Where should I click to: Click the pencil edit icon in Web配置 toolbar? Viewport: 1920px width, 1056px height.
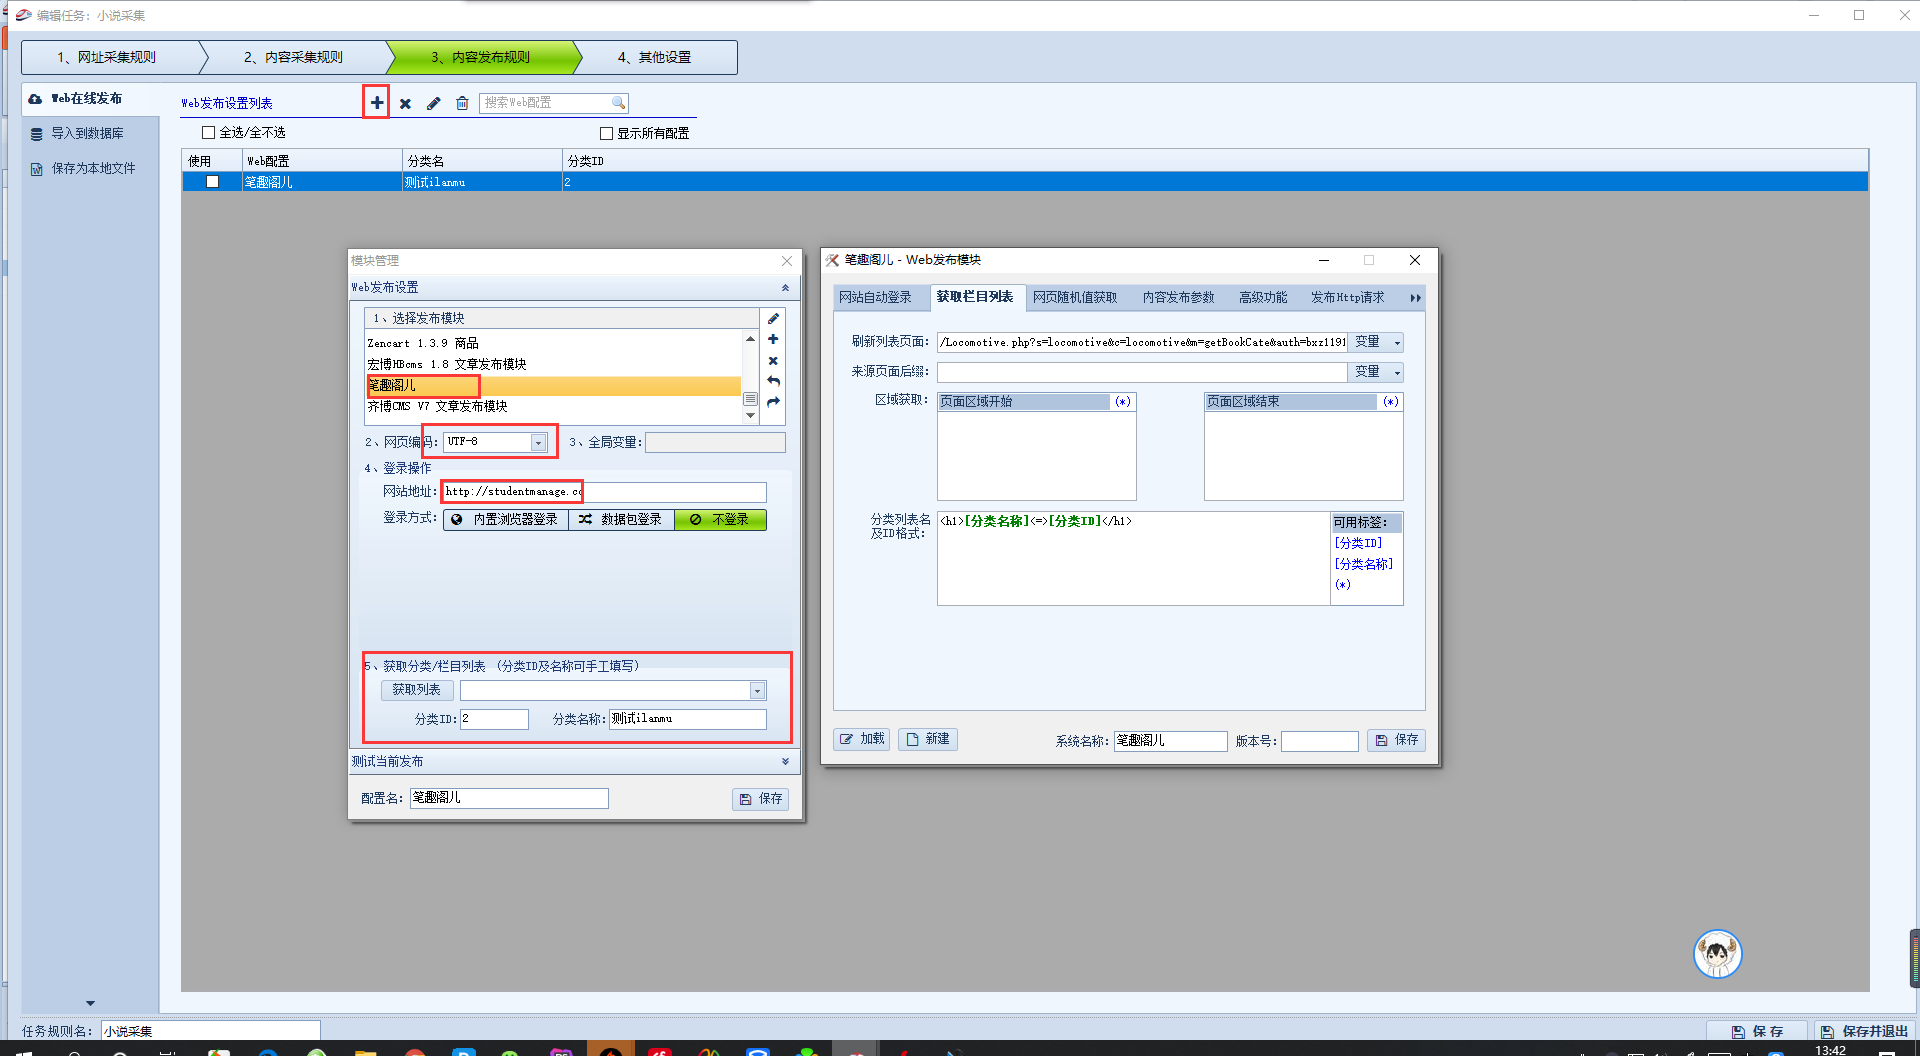[x=433, y=103]
